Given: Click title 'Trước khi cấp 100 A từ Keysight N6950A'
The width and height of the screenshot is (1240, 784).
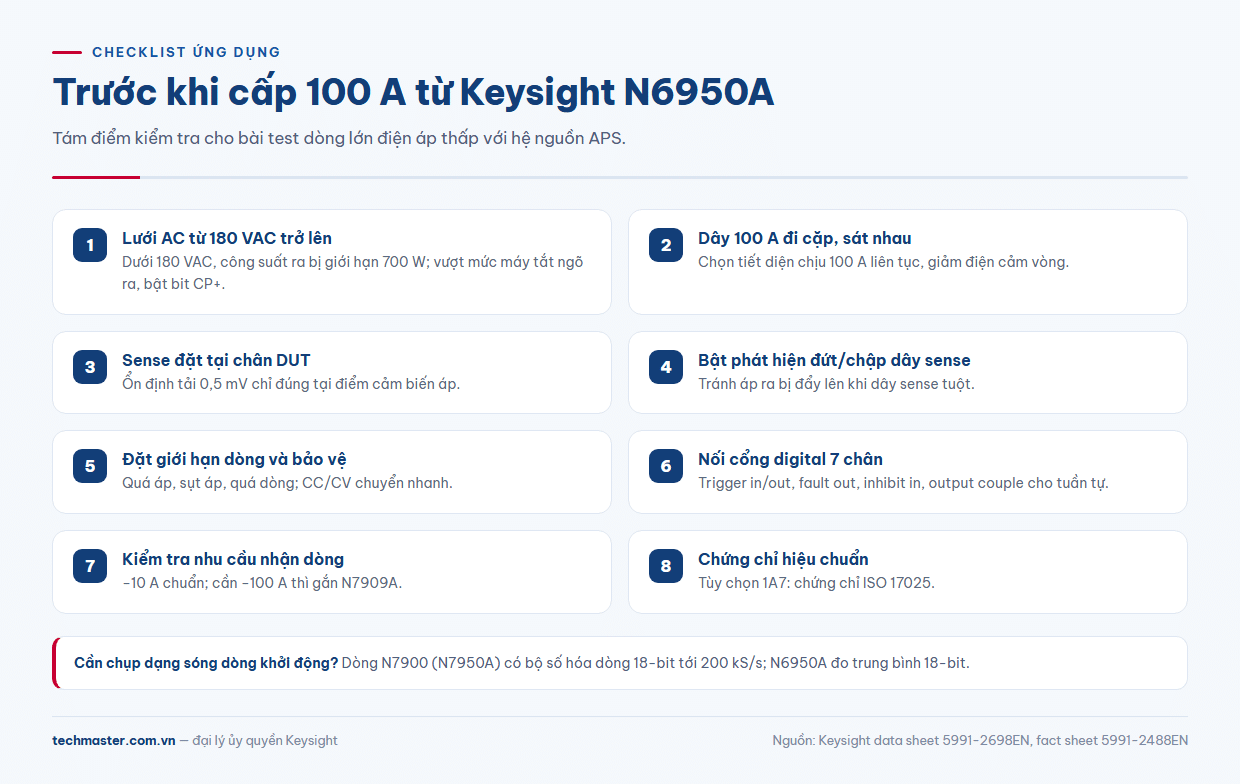Looking at the screenshot, I should point(413,92).
